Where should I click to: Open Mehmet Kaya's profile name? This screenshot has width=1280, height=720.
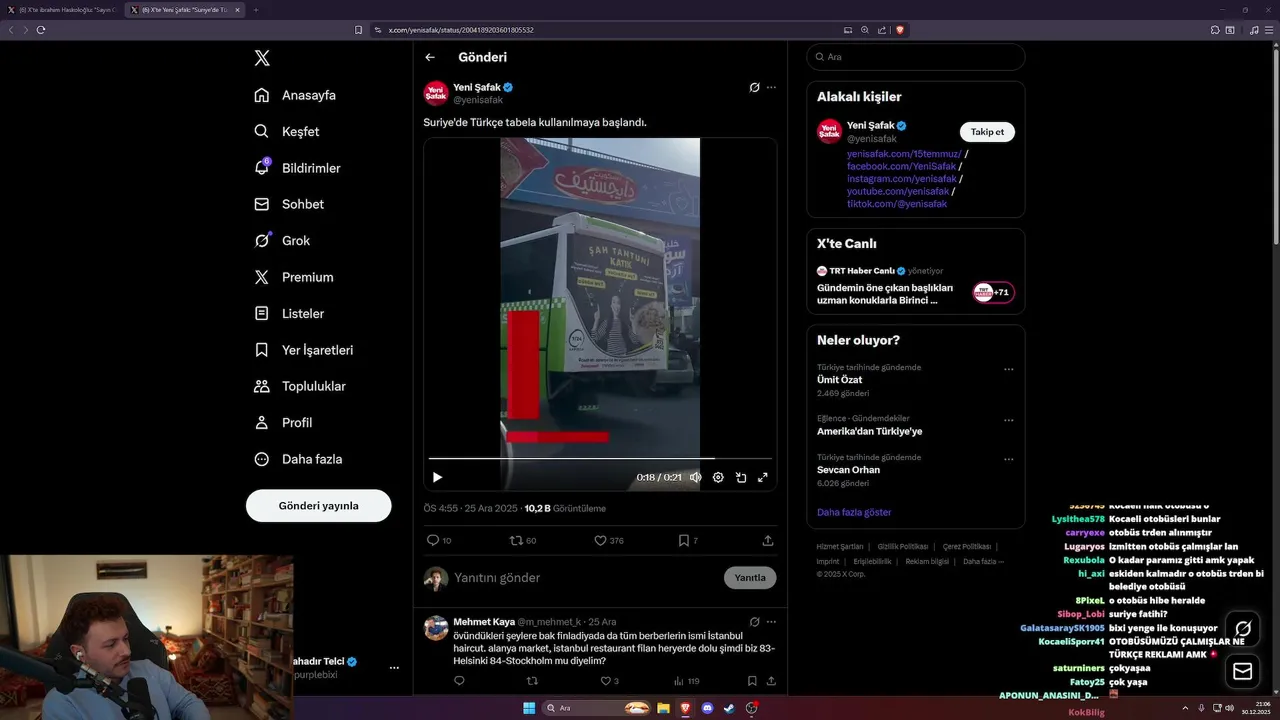coord(484,622)
